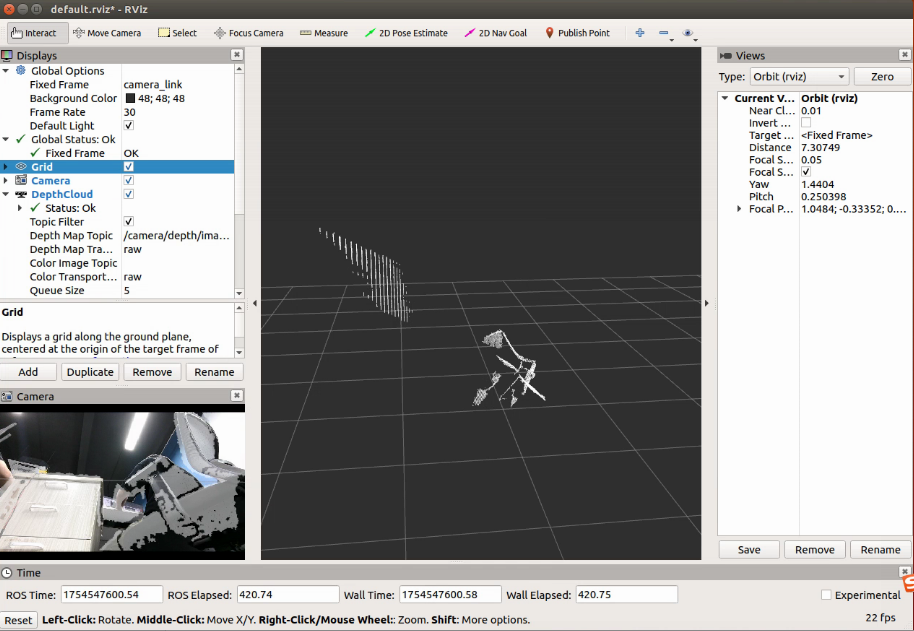Toggle the Focal Shape checkbox in Views
The width and height of the screenshot is (914, 631).
806,172
